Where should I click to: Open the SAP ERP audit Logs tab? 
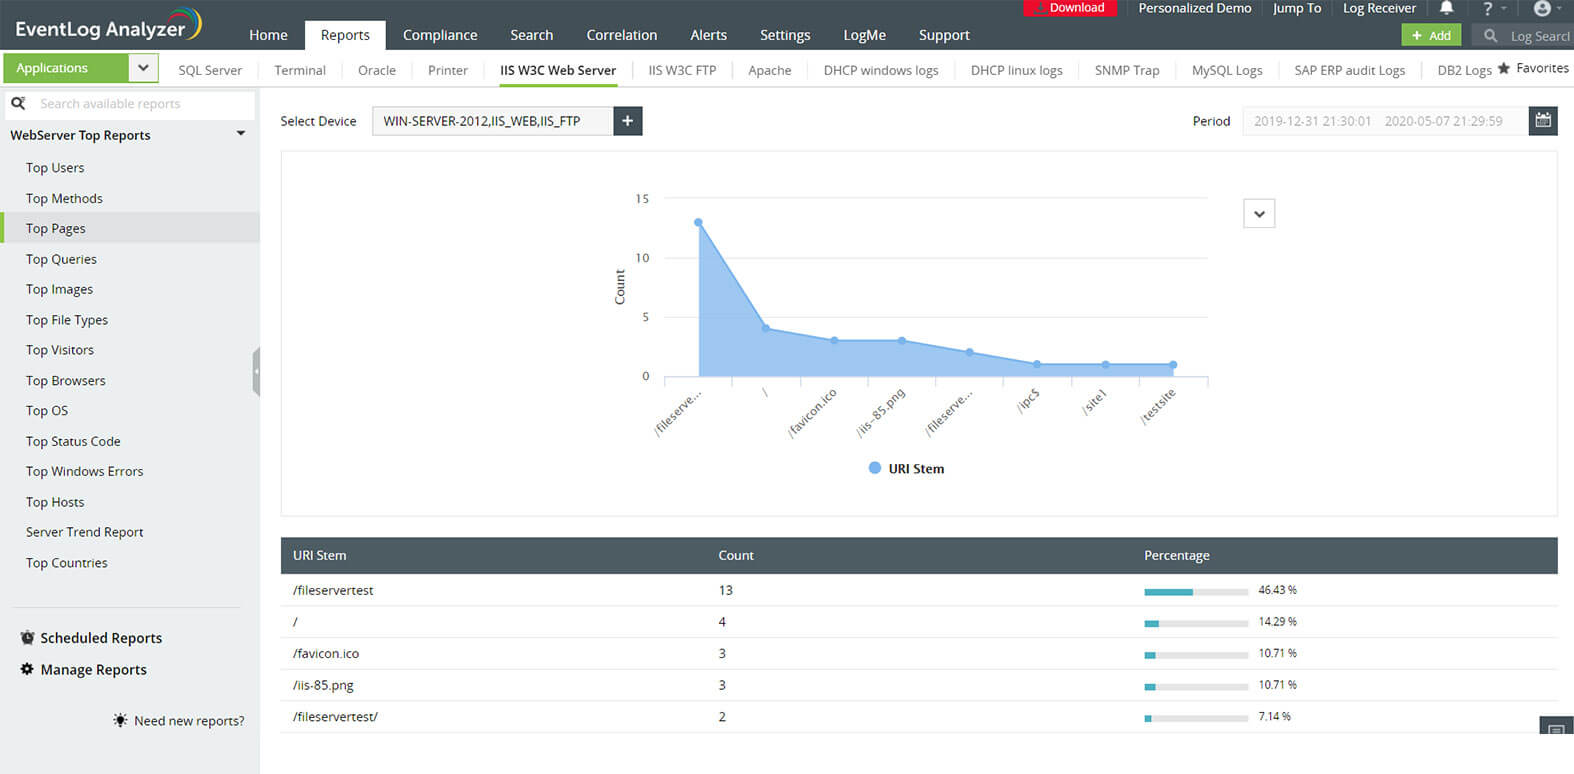[1350, 70]
